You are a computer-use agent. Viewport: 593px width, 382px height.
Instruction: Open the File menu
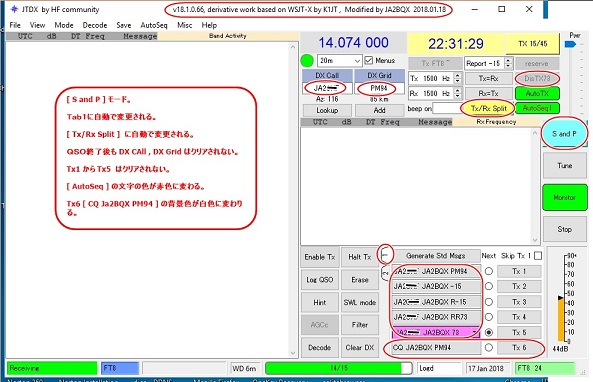point(15,25)
